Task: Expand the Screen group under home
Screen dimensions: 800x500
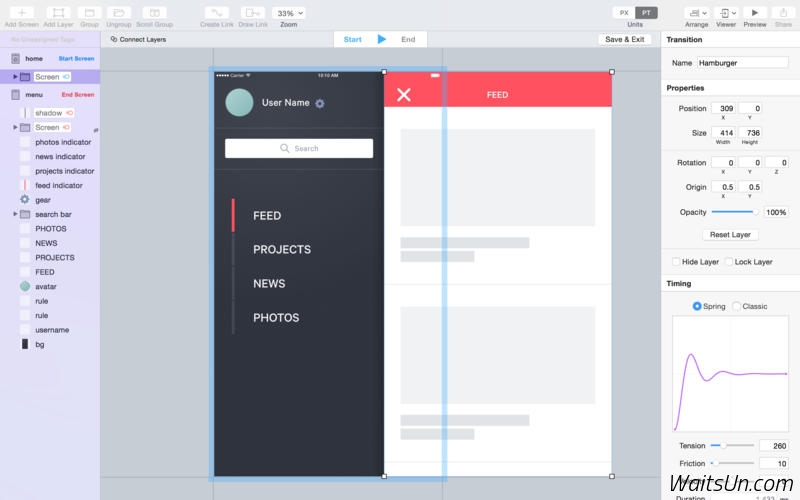Action: click(15, 77)
